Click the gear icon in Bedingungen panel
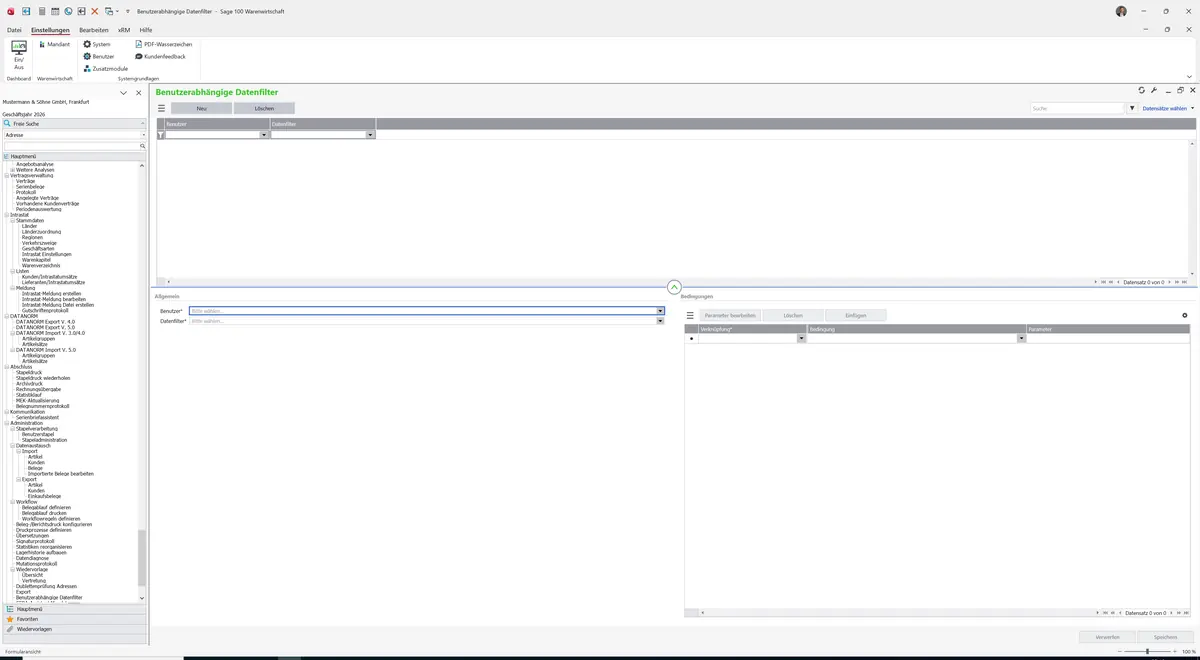This screenshot has height=660, width=1200. 1185,315
